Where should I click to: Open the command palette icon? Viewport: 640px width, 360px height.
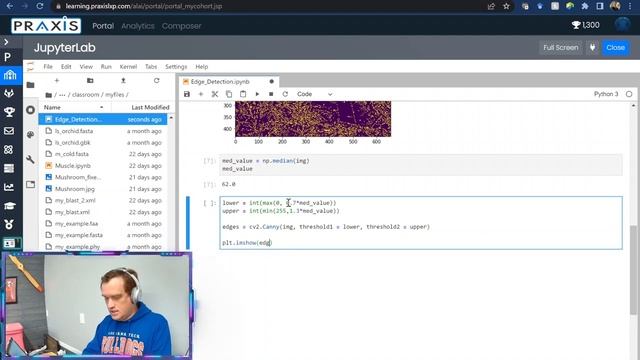[31, 135]
